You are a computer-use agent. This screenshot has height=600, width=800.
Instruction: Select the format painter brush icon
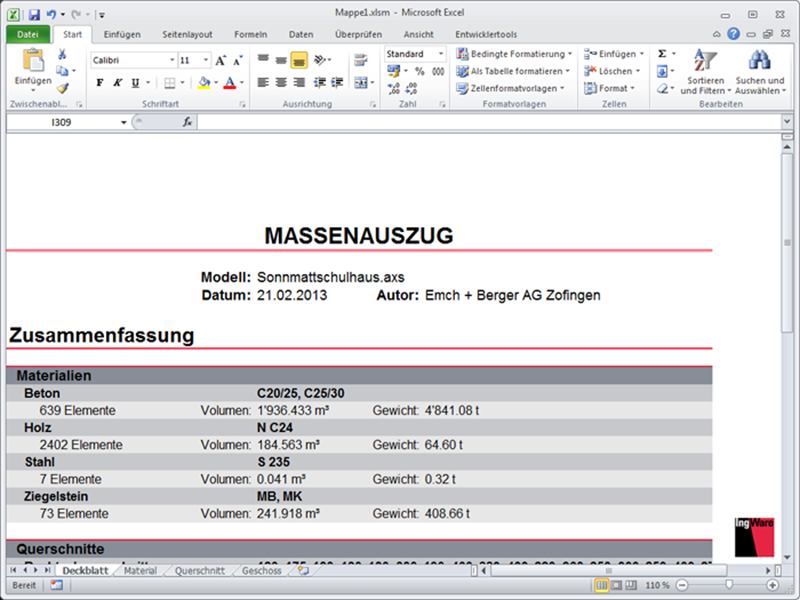point(62,88)
